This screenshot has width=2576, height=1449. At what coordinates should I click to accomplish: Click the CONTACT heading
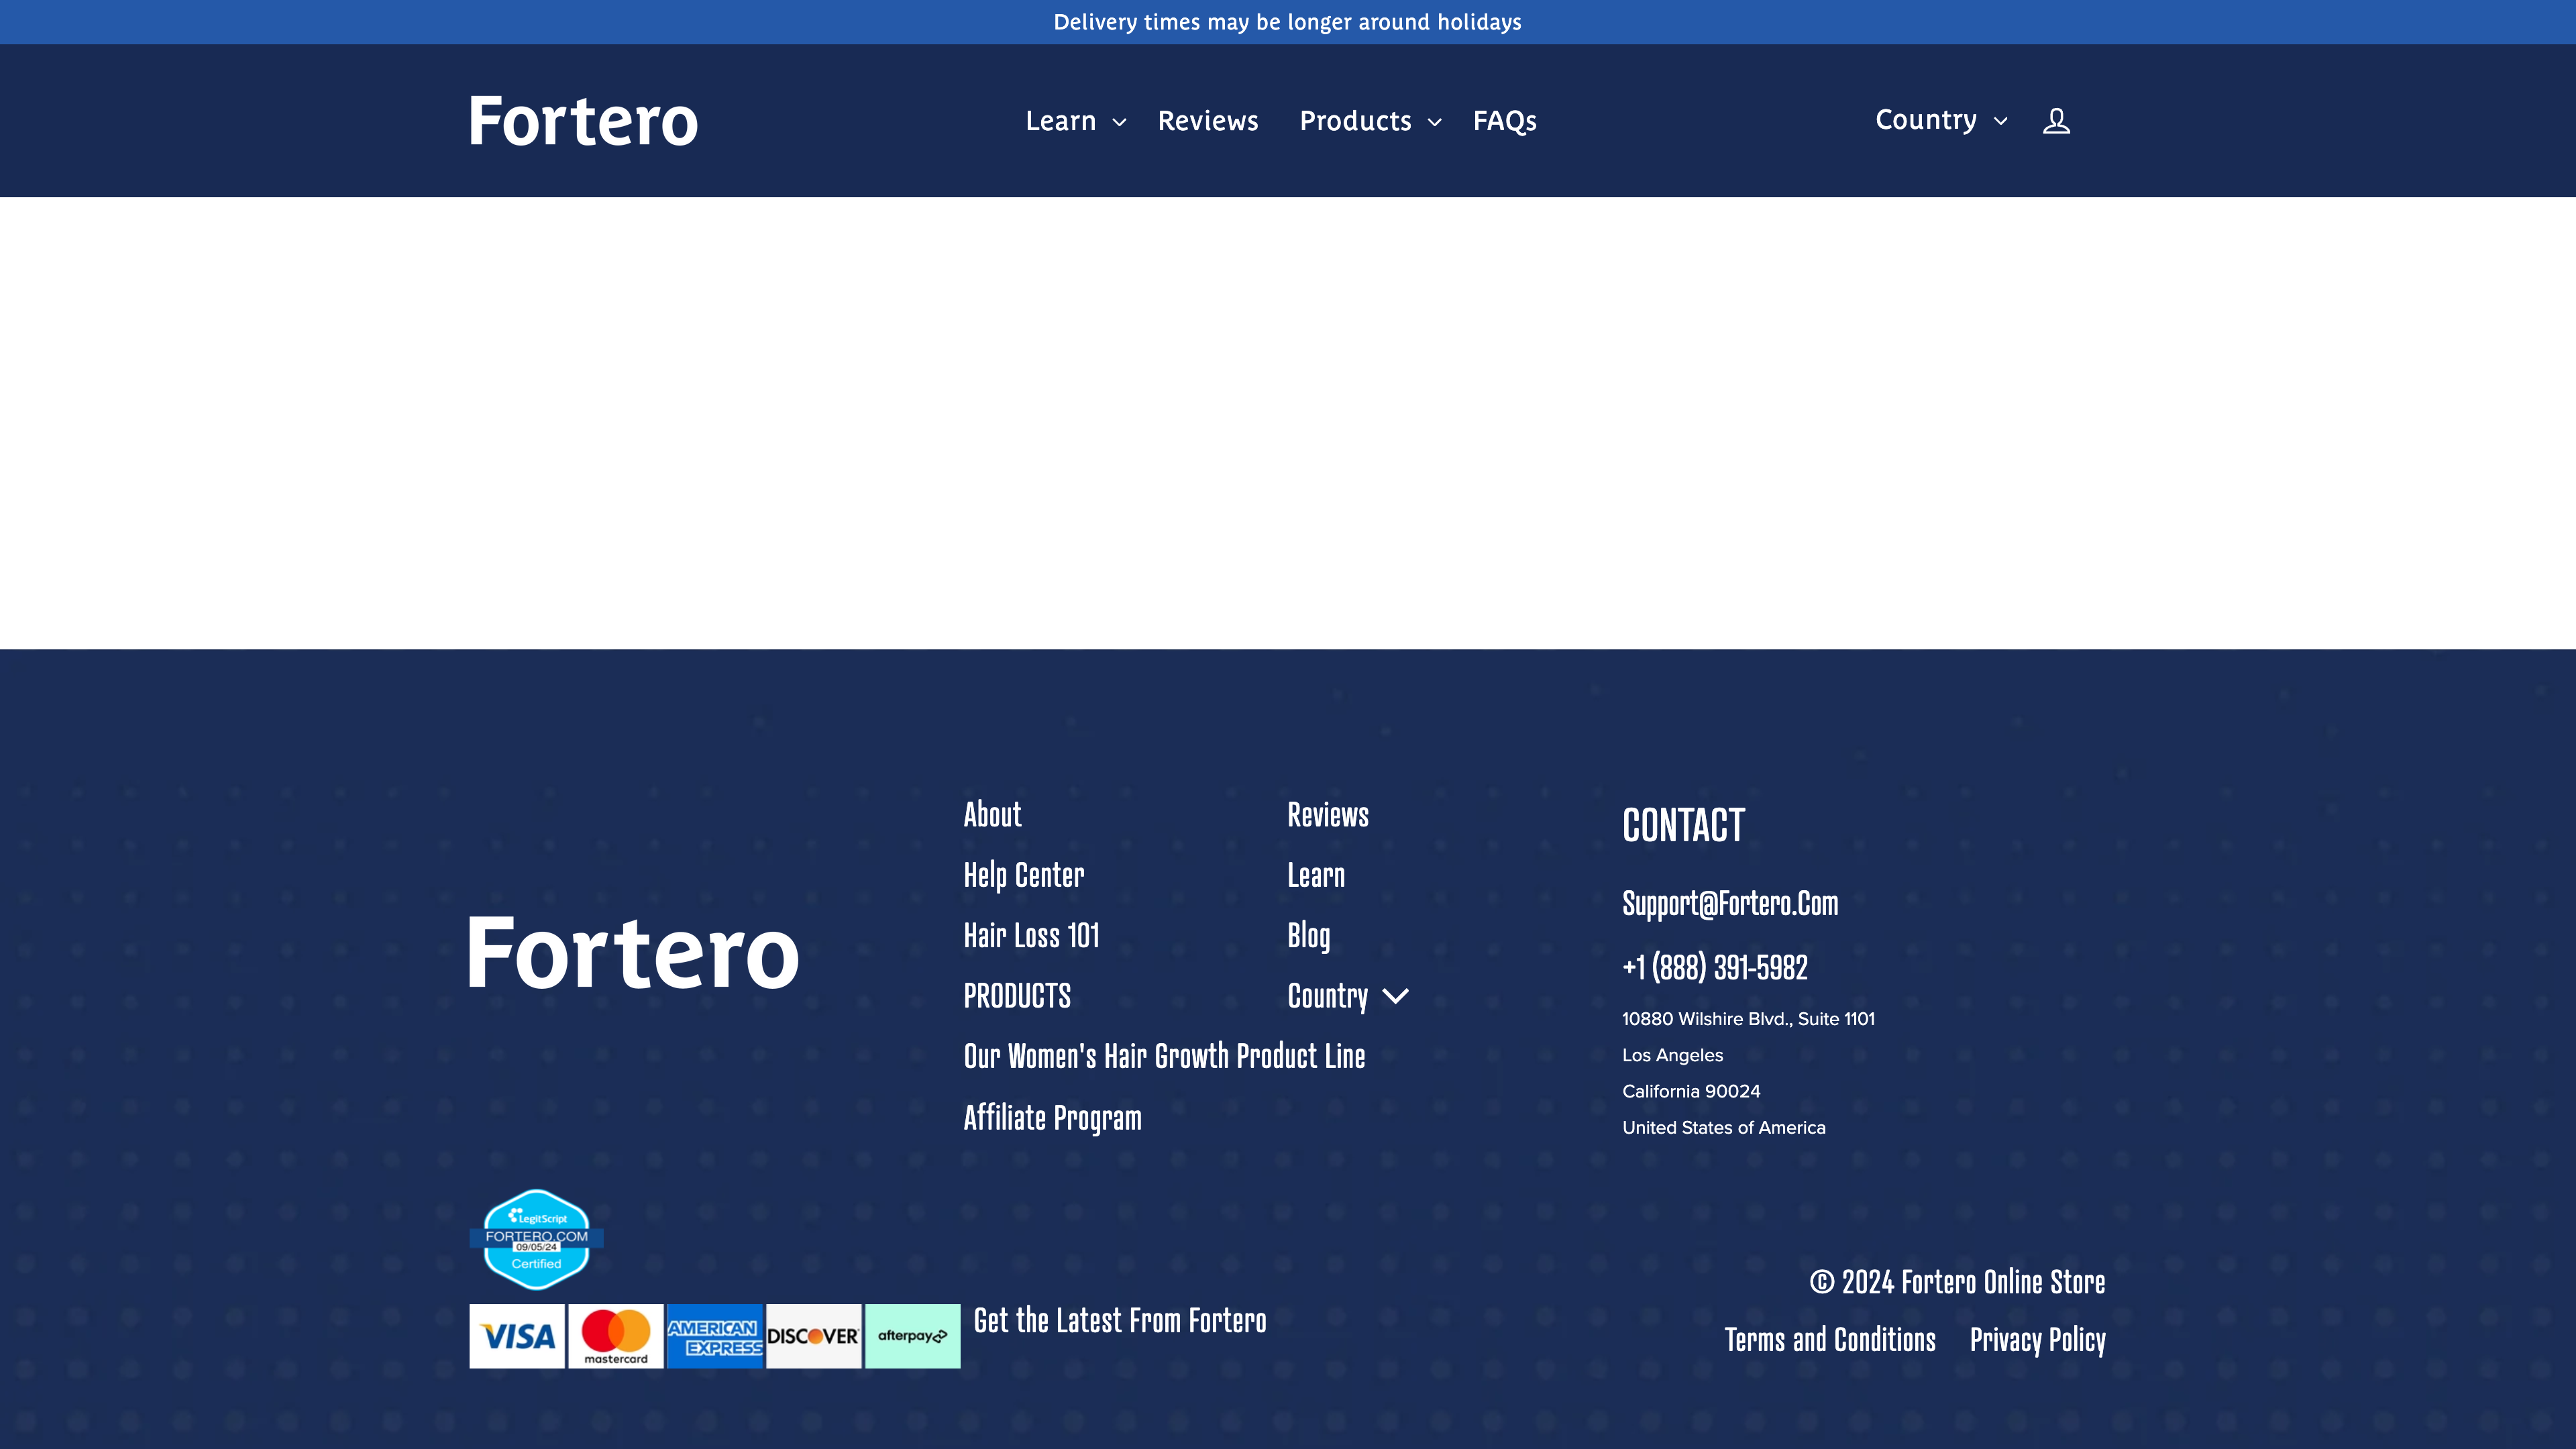1683,826
